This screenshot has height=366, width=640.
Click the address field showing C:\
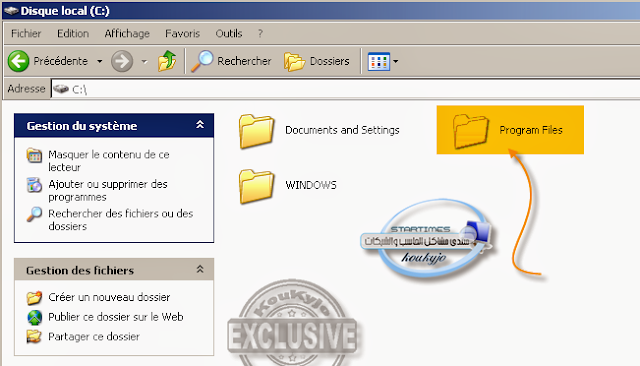345,89
